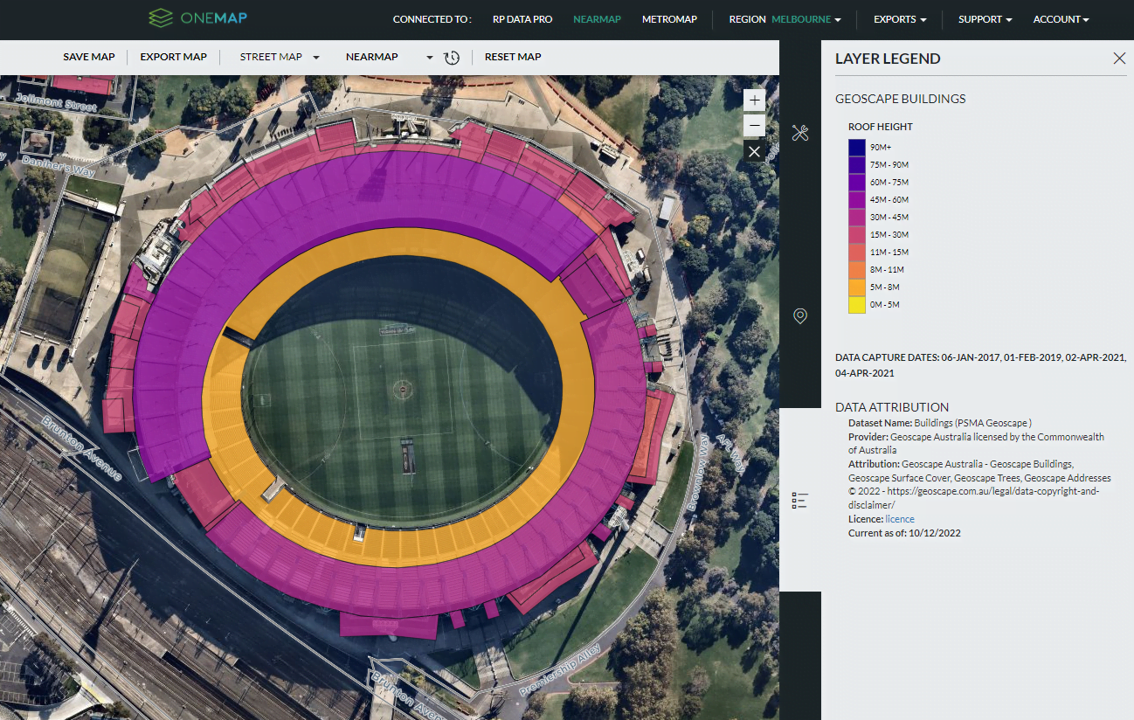Screen dimensions: 1134x720
Task: Close the Layer Legend panel
Action: 1119,59
